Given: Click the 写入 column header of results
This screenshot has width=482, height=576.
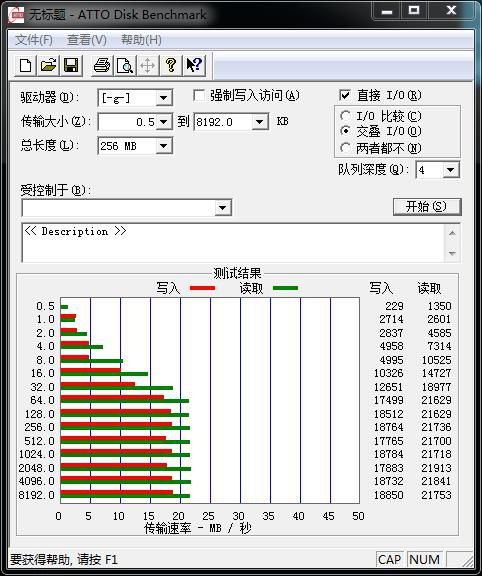Looking at the screenshot, I should pyautogui.click(x=381, y=288).
